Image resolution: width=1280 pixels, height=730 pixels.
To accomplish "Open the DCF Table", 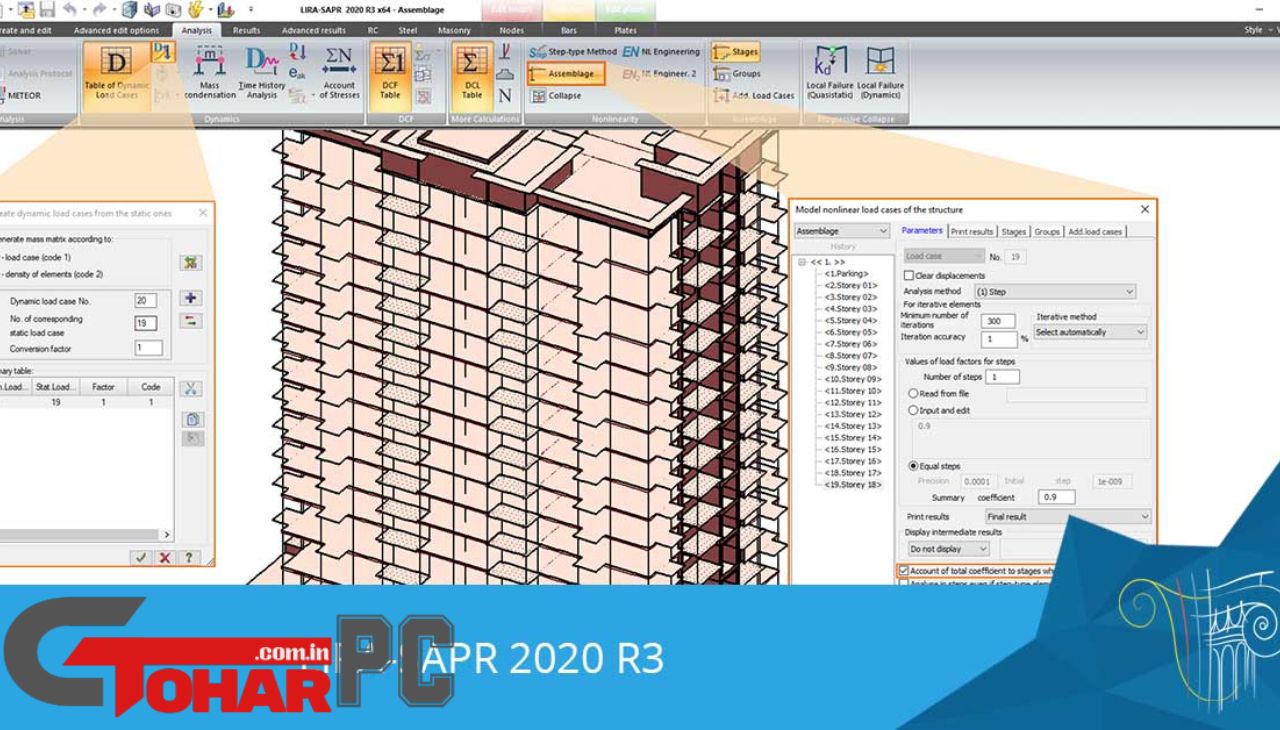I will pos(389,75).
